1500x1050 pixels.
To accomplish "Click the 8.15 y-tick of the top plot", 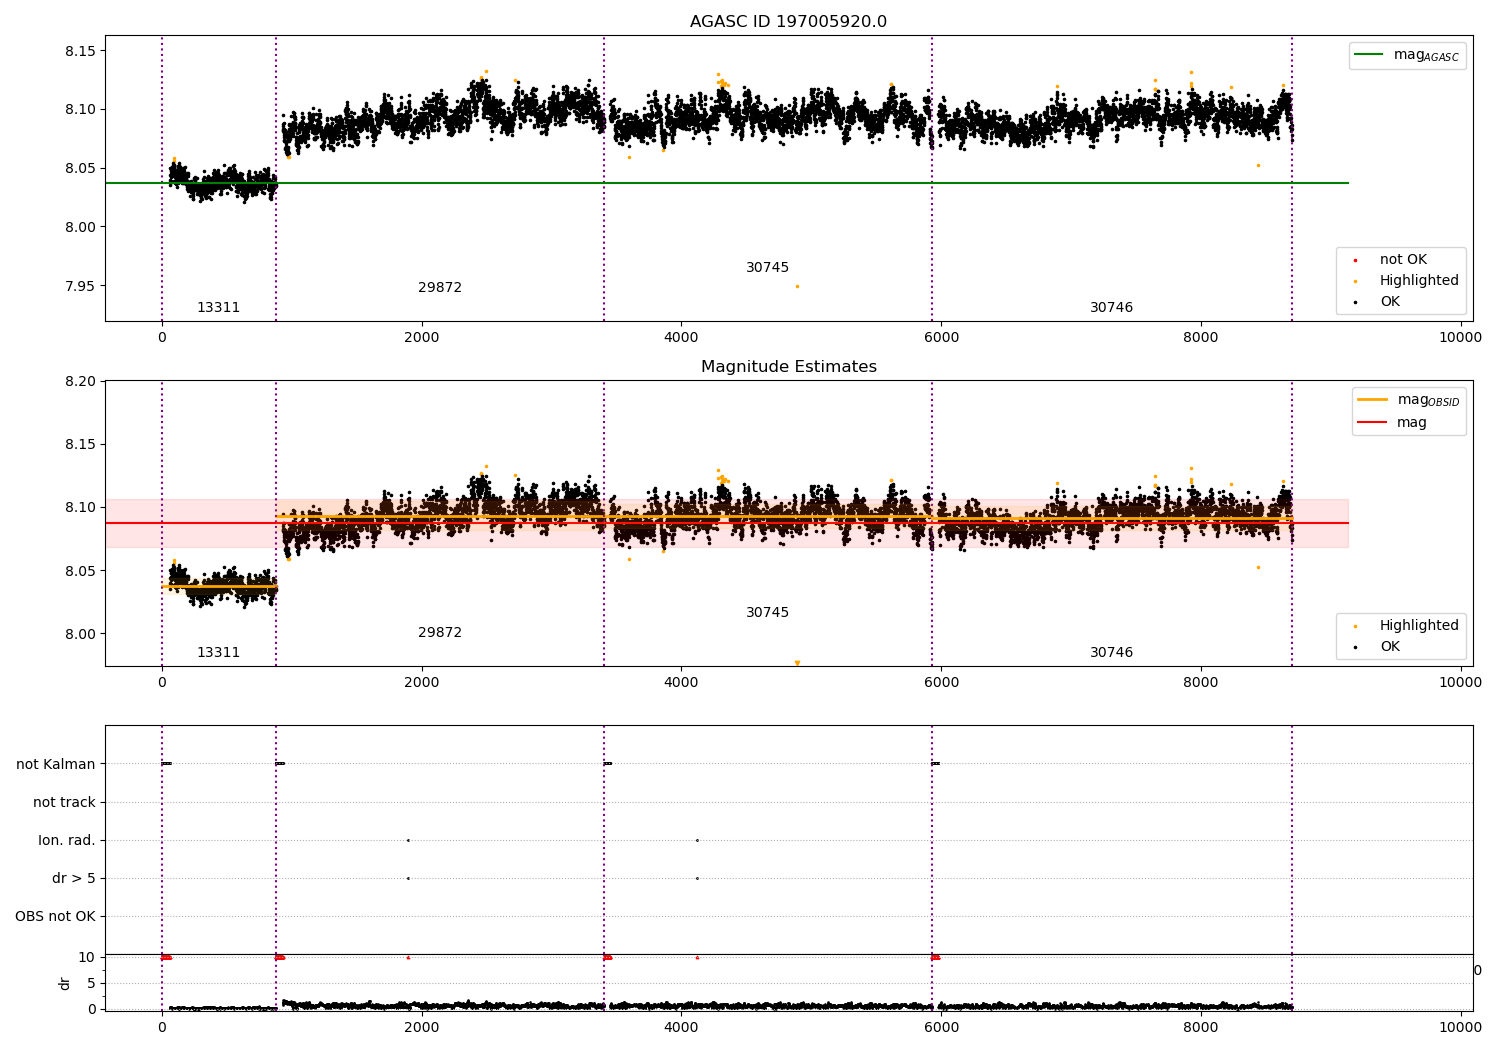I will click(x=79, y=51).
